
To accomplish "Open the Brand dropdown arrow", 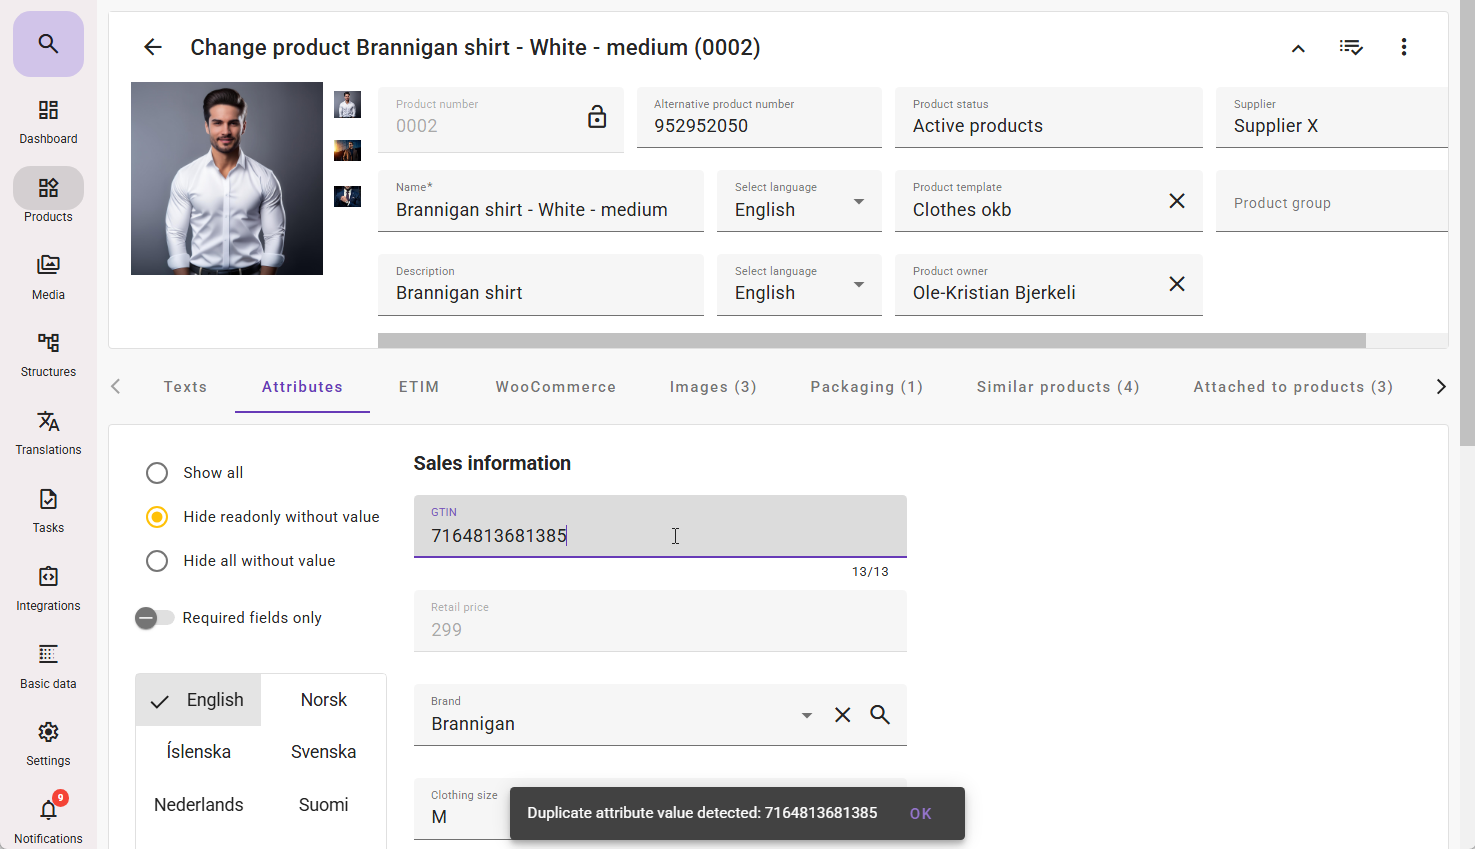I will coord(806,715).
